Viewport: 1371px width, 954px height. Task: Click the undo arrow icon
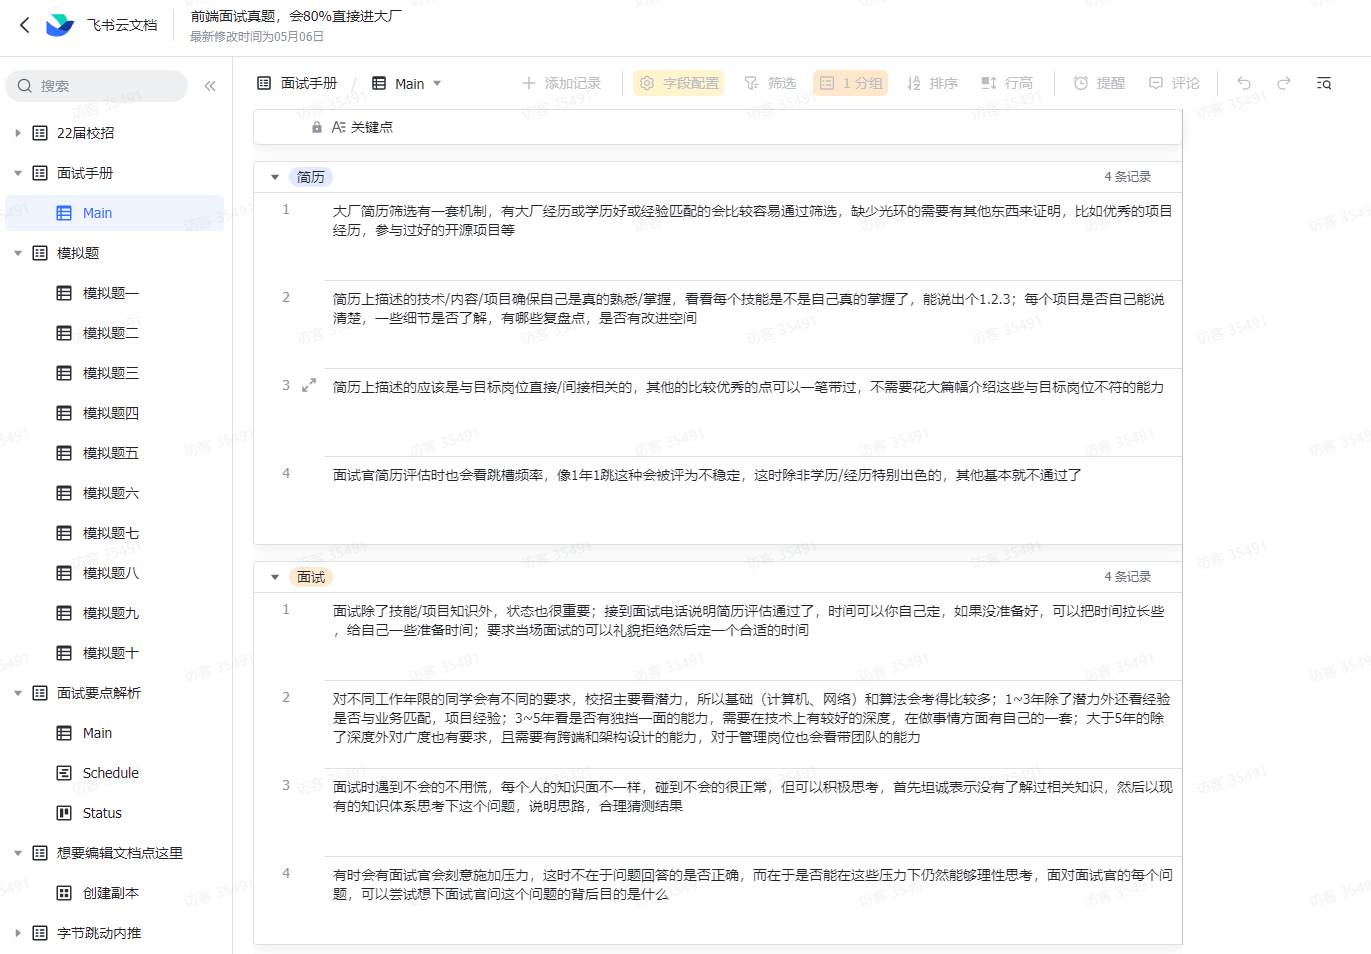click(1244, 83)
